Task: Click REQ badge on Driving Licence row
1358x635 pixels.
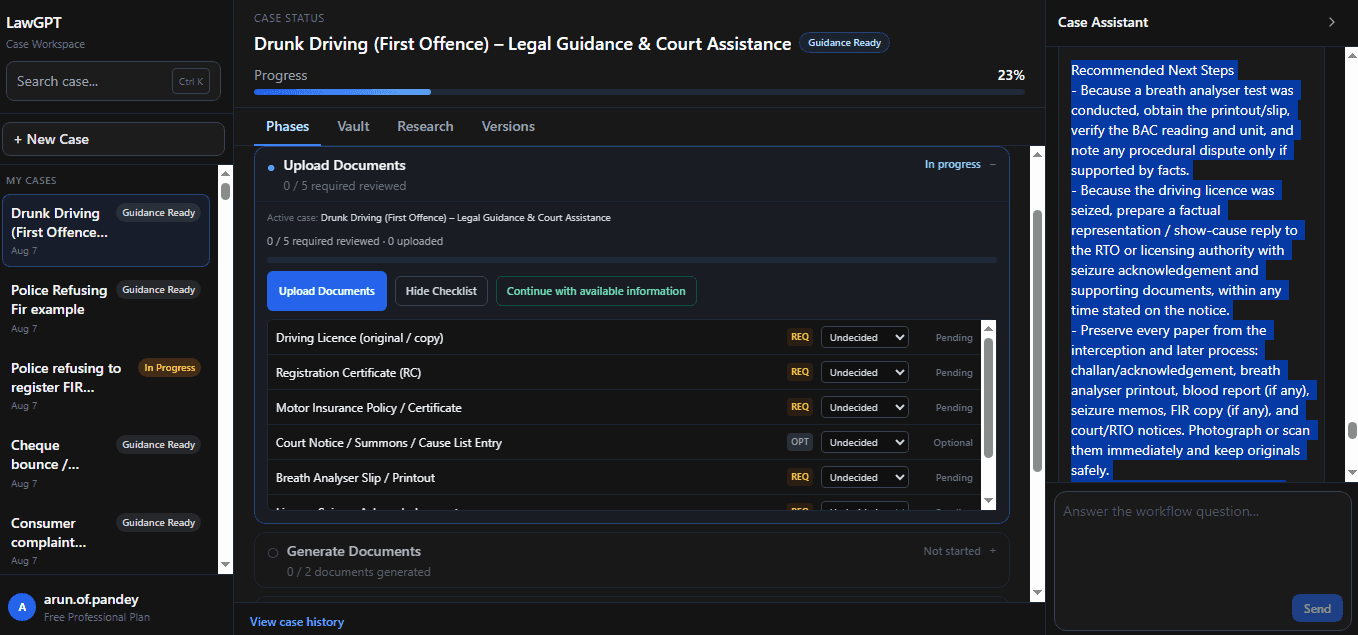Action: 800,337
